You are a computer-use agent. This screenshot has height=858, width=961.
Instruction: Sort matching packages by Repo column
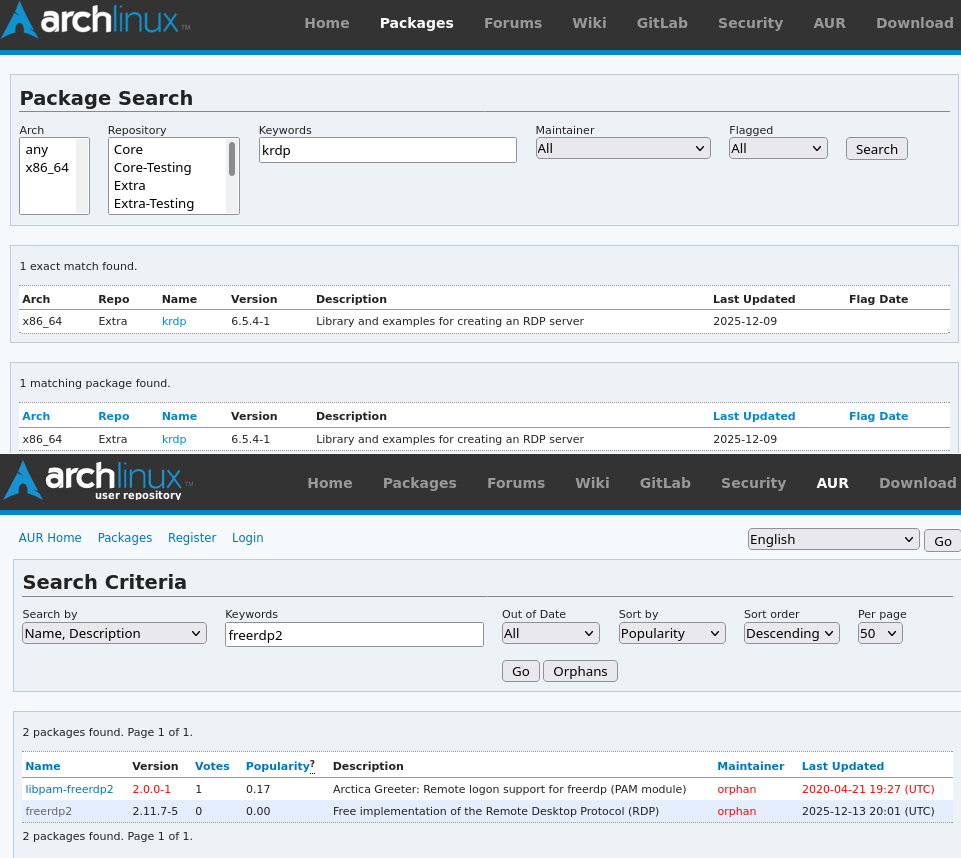[113, 416]
